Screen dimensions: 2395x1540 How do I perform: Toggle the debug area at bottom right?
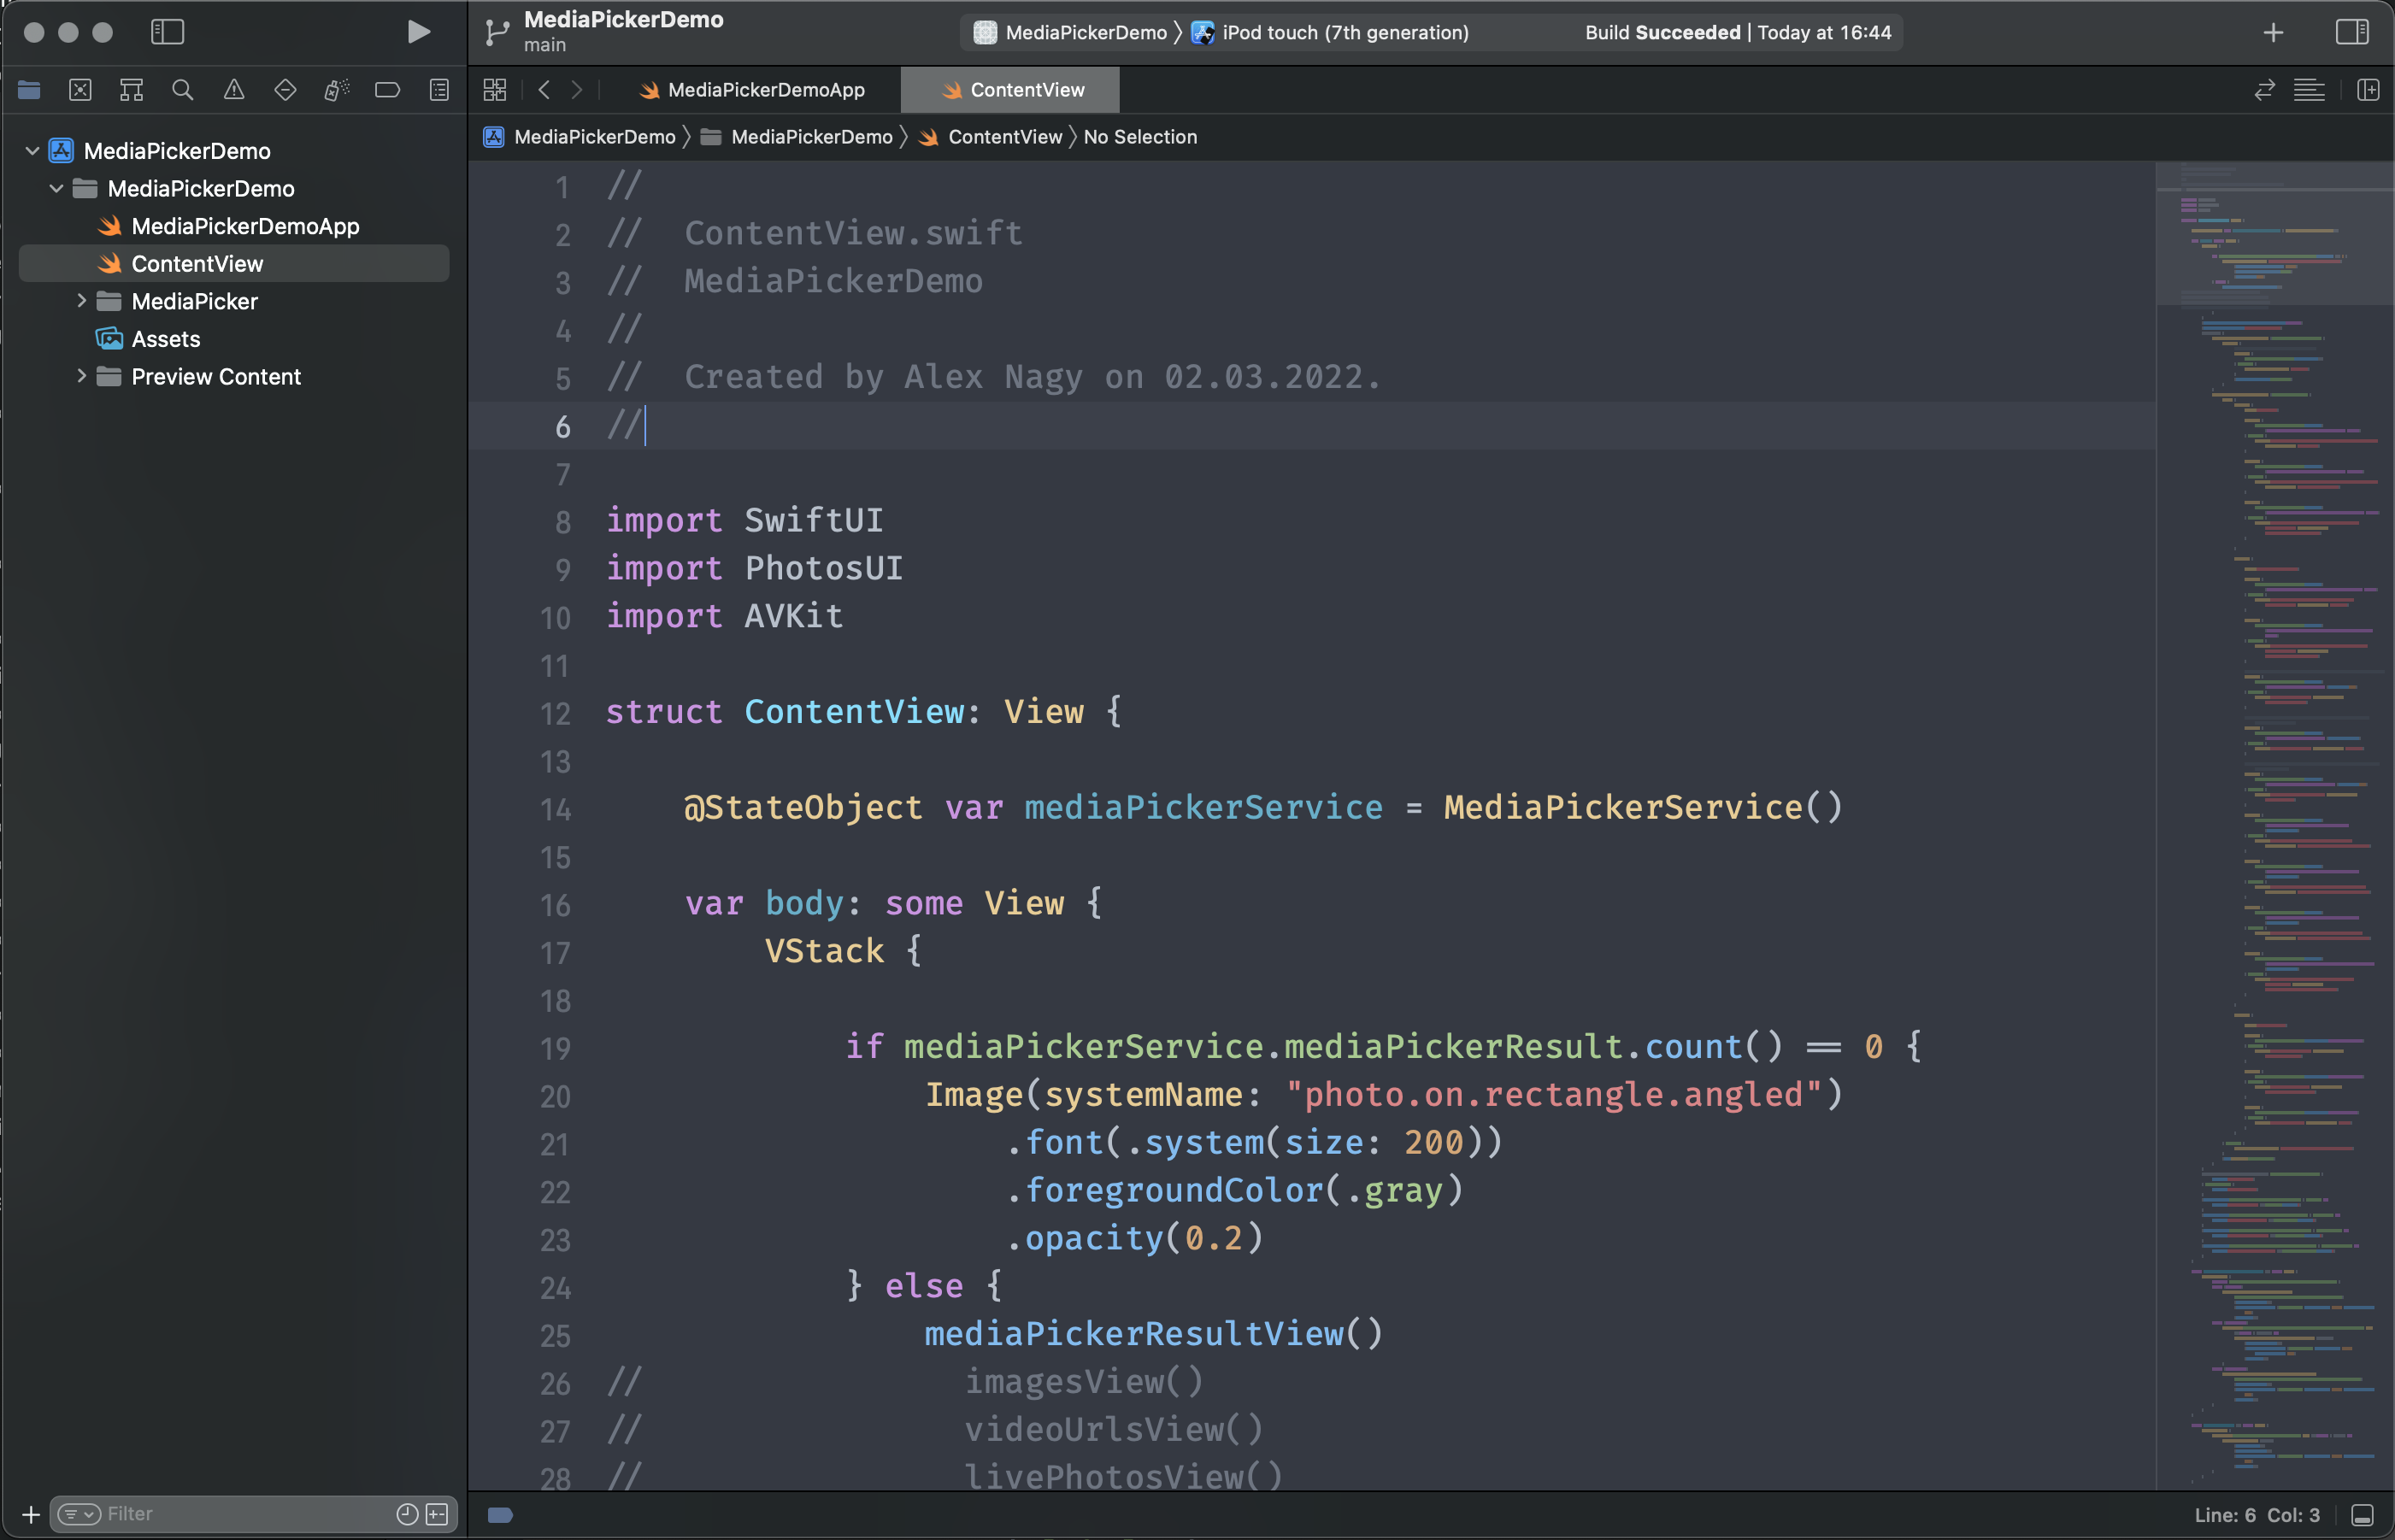[x=2362, y=1515]
